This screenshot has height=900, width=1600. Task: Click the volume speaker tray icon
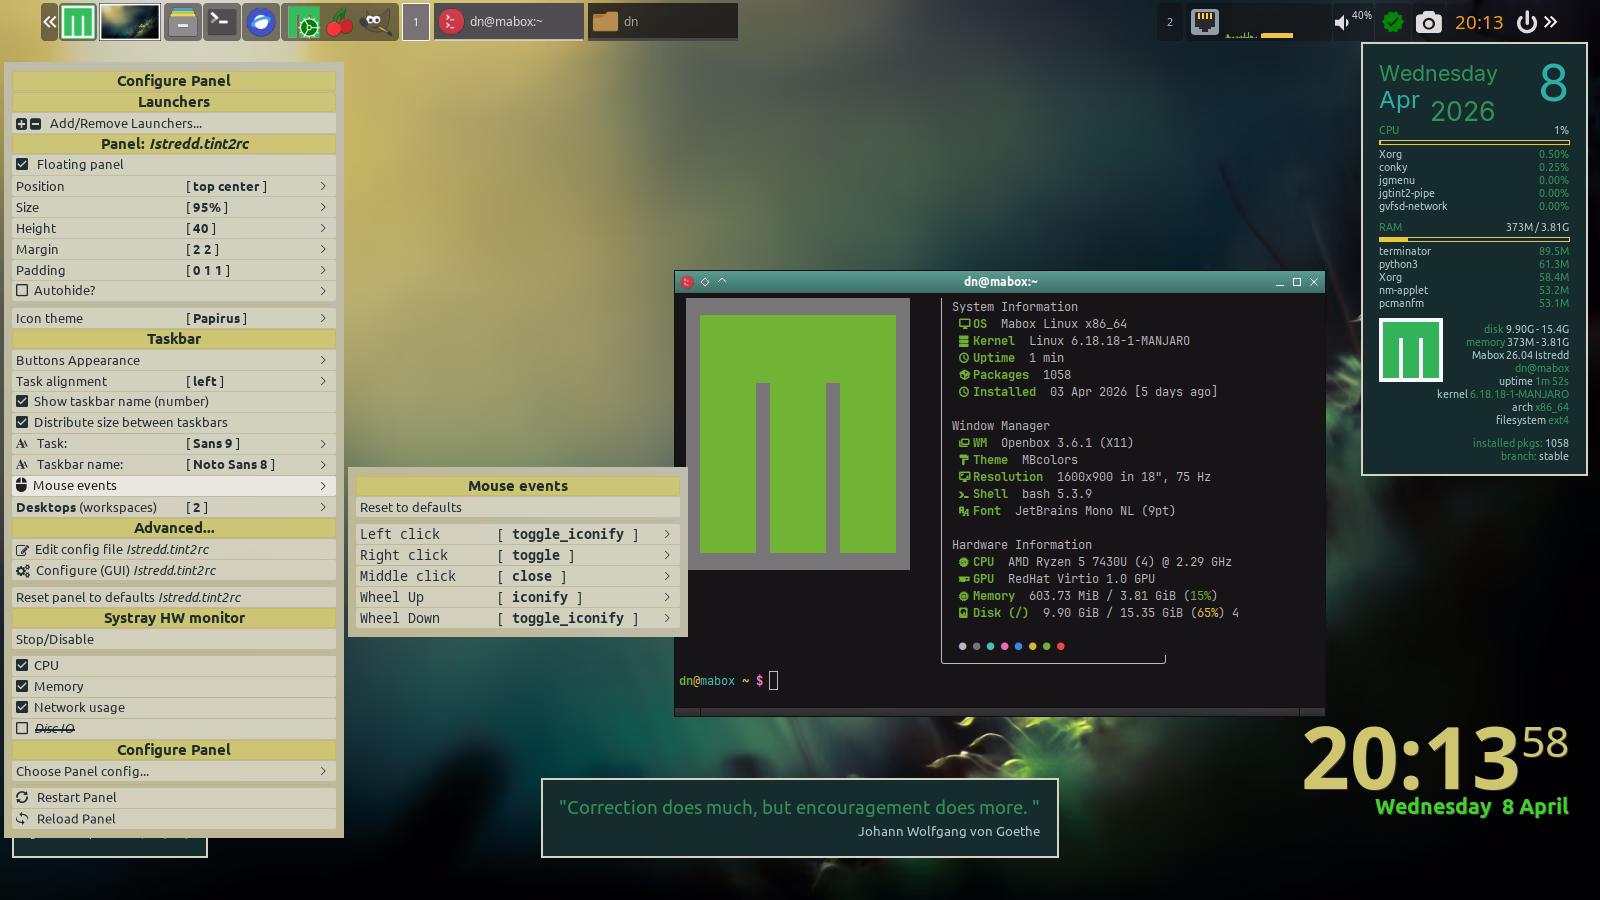pyautogui.click(x=1342, y=22)
